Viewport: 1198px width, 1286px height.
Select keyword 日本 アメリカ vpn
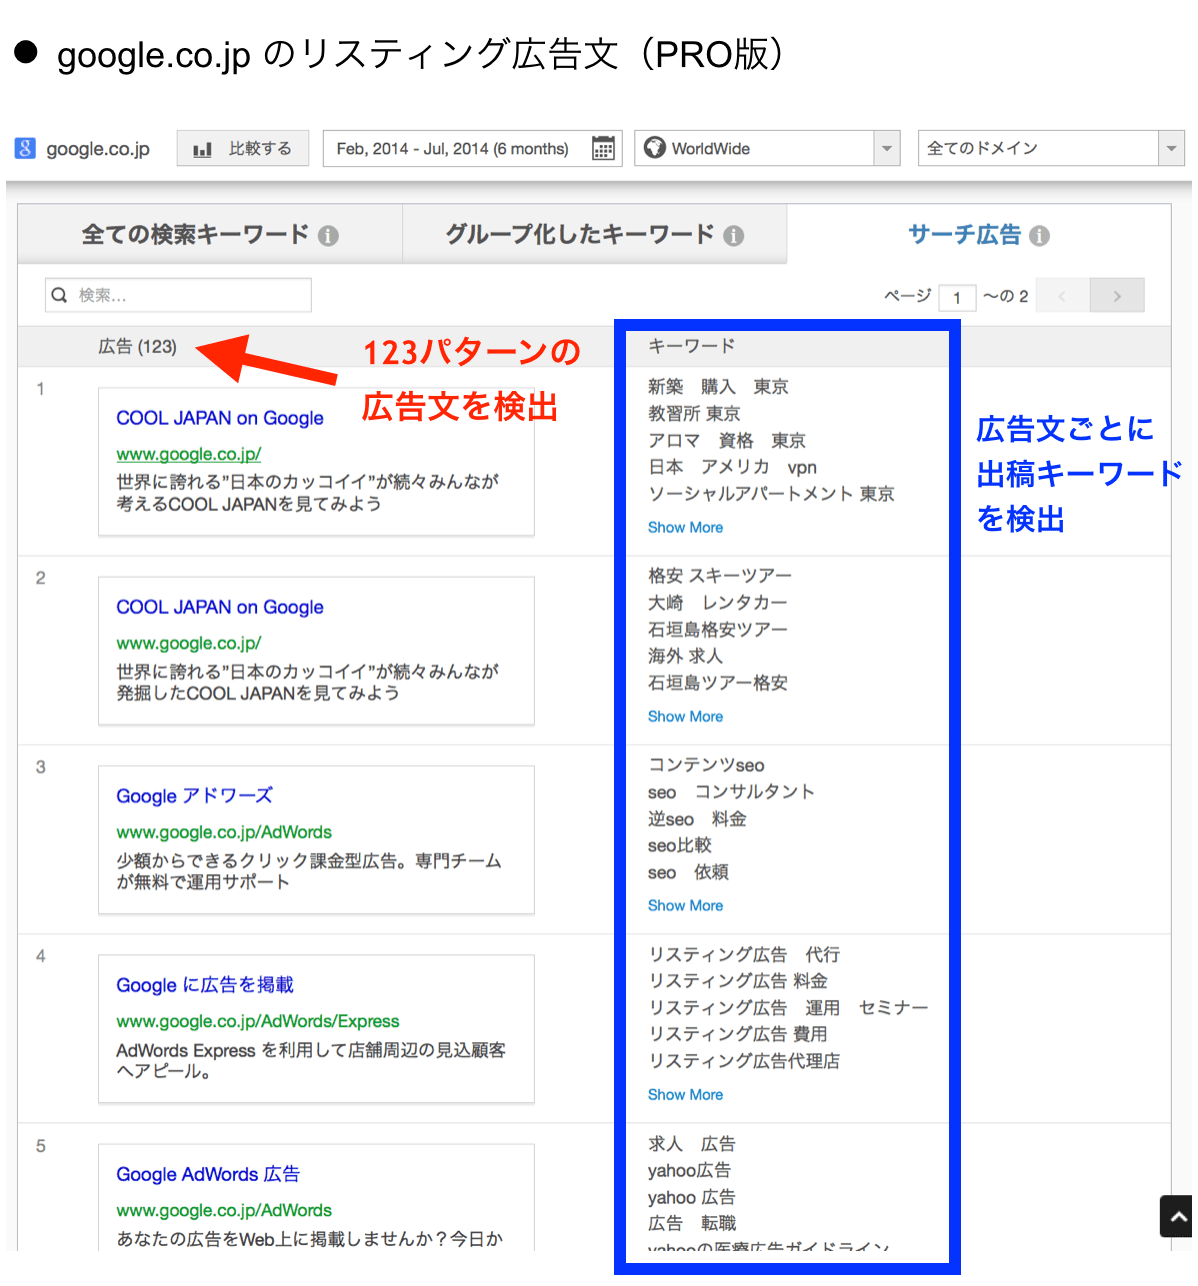732,467
